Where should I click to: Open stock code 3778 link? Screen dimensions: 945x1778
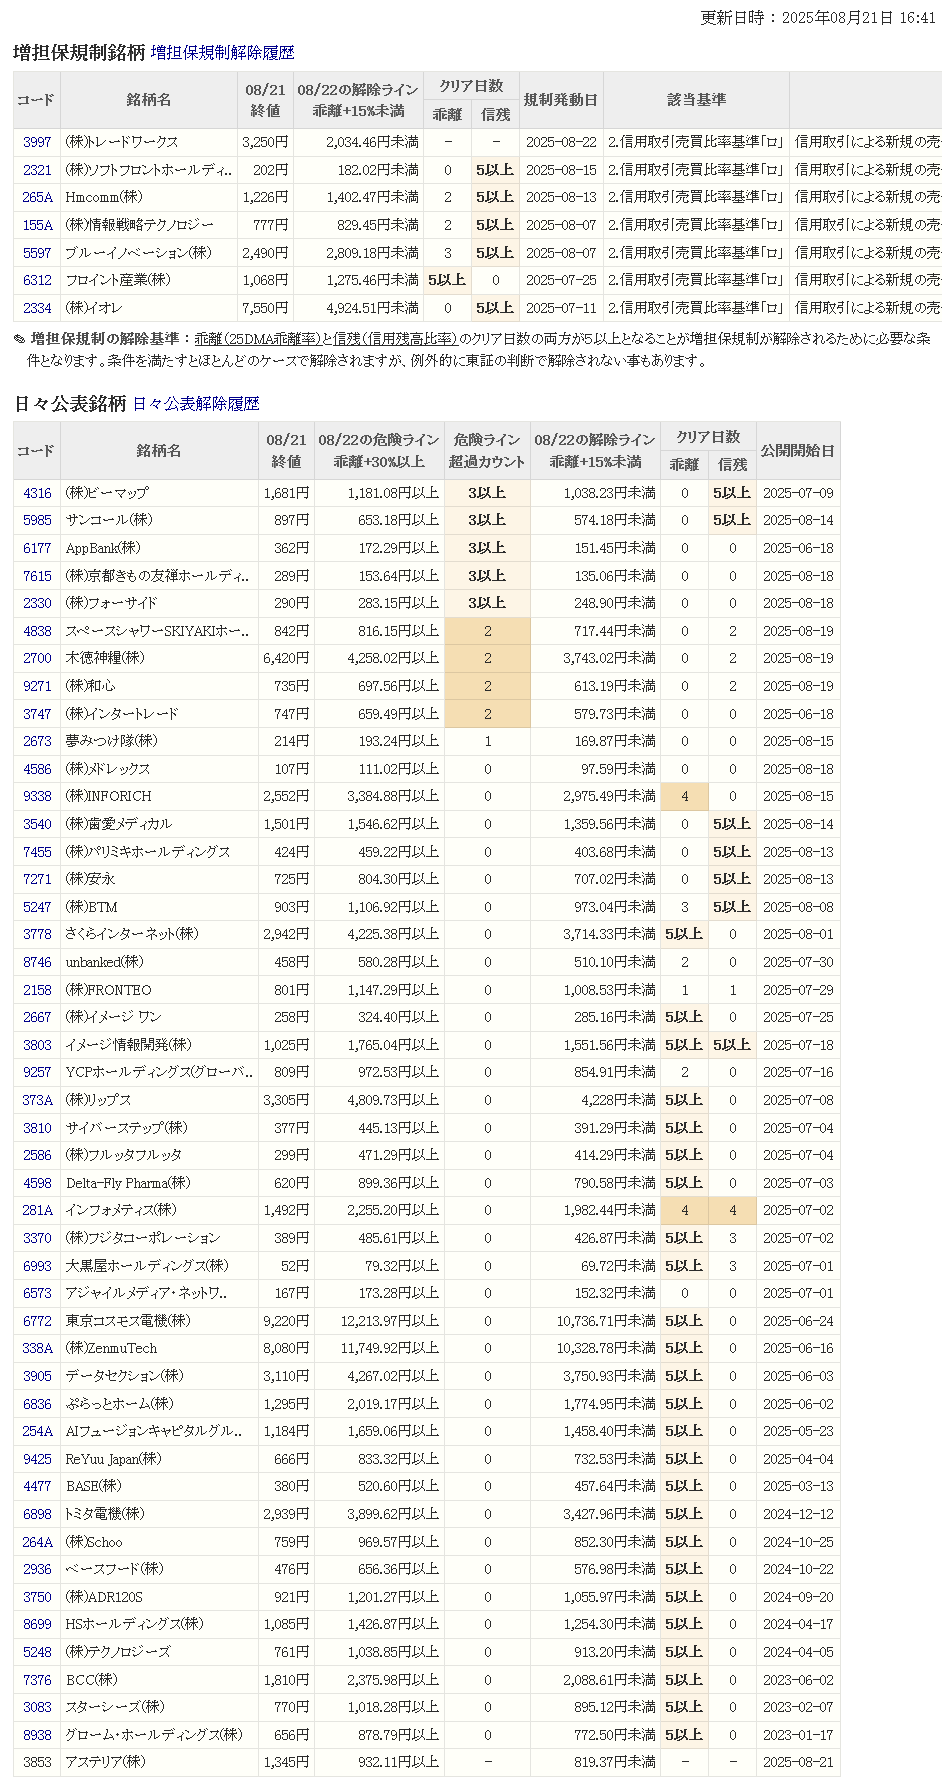tap(37, 934)
